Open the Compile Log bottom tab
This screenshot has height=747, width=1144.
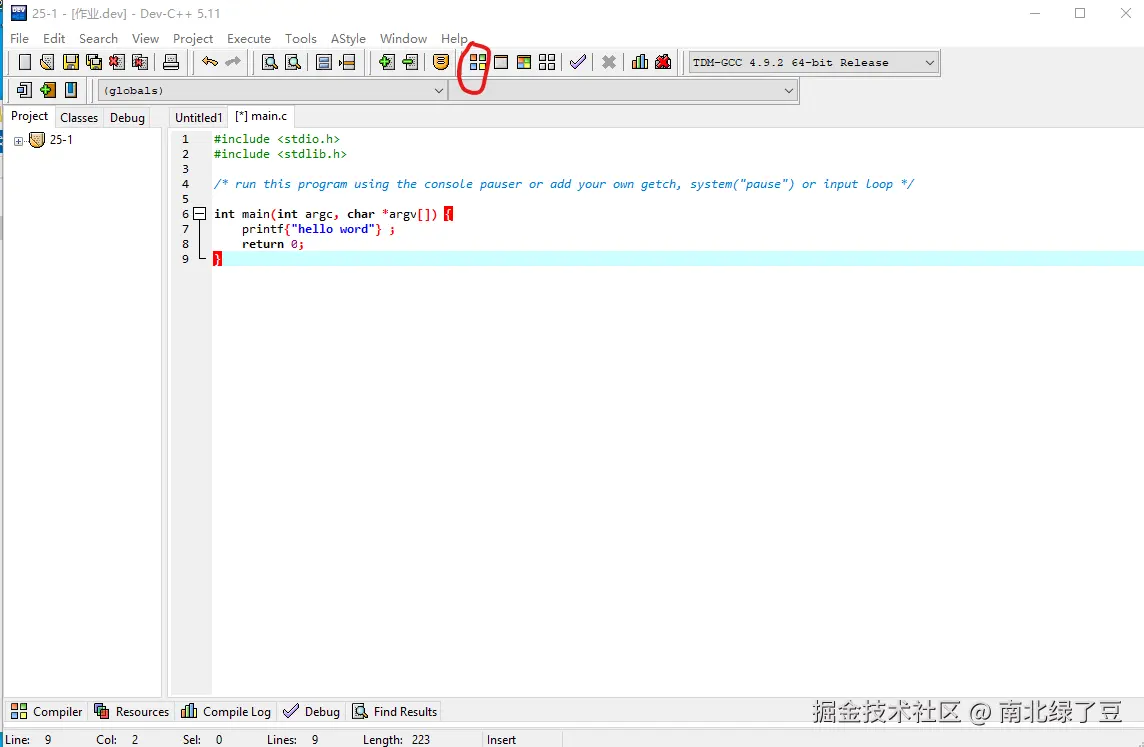click(226, 711)
